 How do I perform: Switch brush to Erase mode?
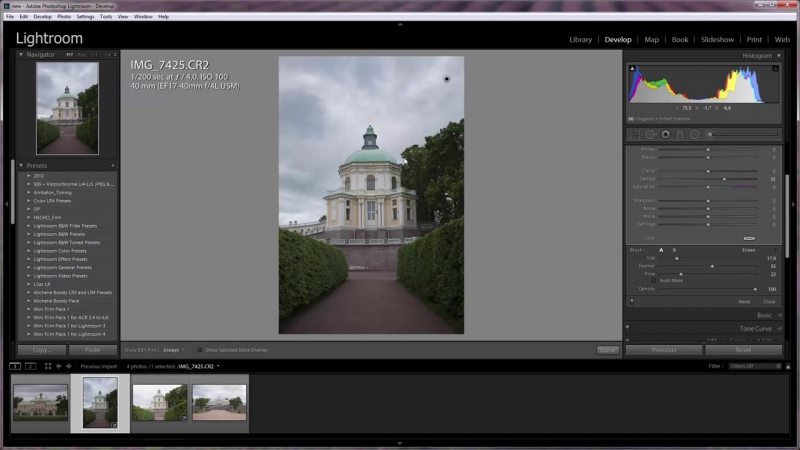click(x=748, y=250)
